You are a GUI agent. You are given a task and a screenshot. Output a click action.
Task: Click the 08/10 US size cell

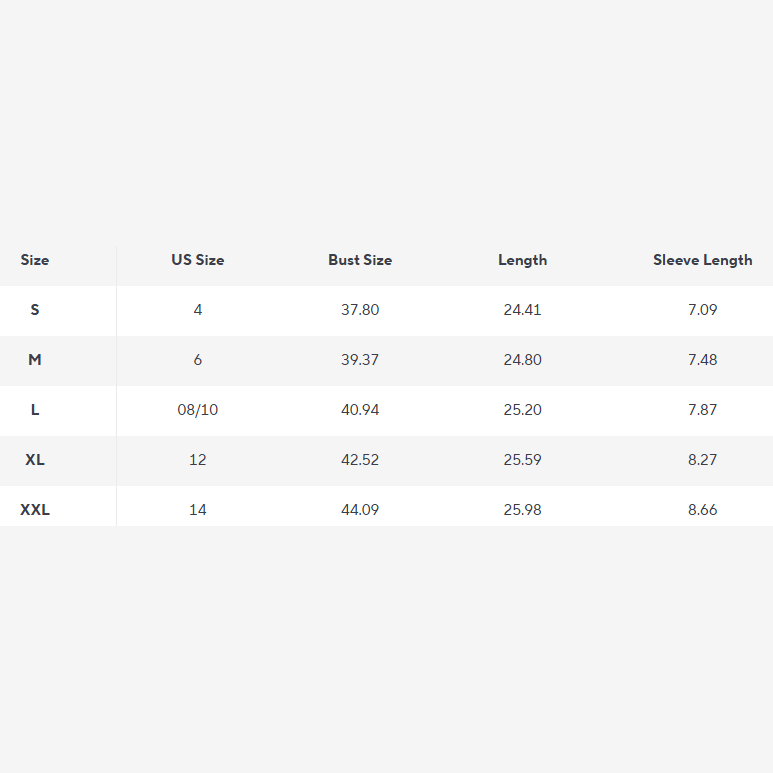click(x=198, y=410)
